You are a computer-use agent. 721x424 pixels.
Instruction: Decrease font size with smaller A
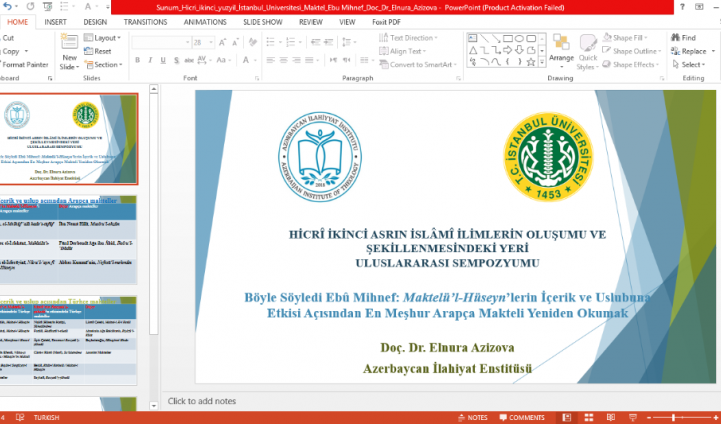pos(235,42)
